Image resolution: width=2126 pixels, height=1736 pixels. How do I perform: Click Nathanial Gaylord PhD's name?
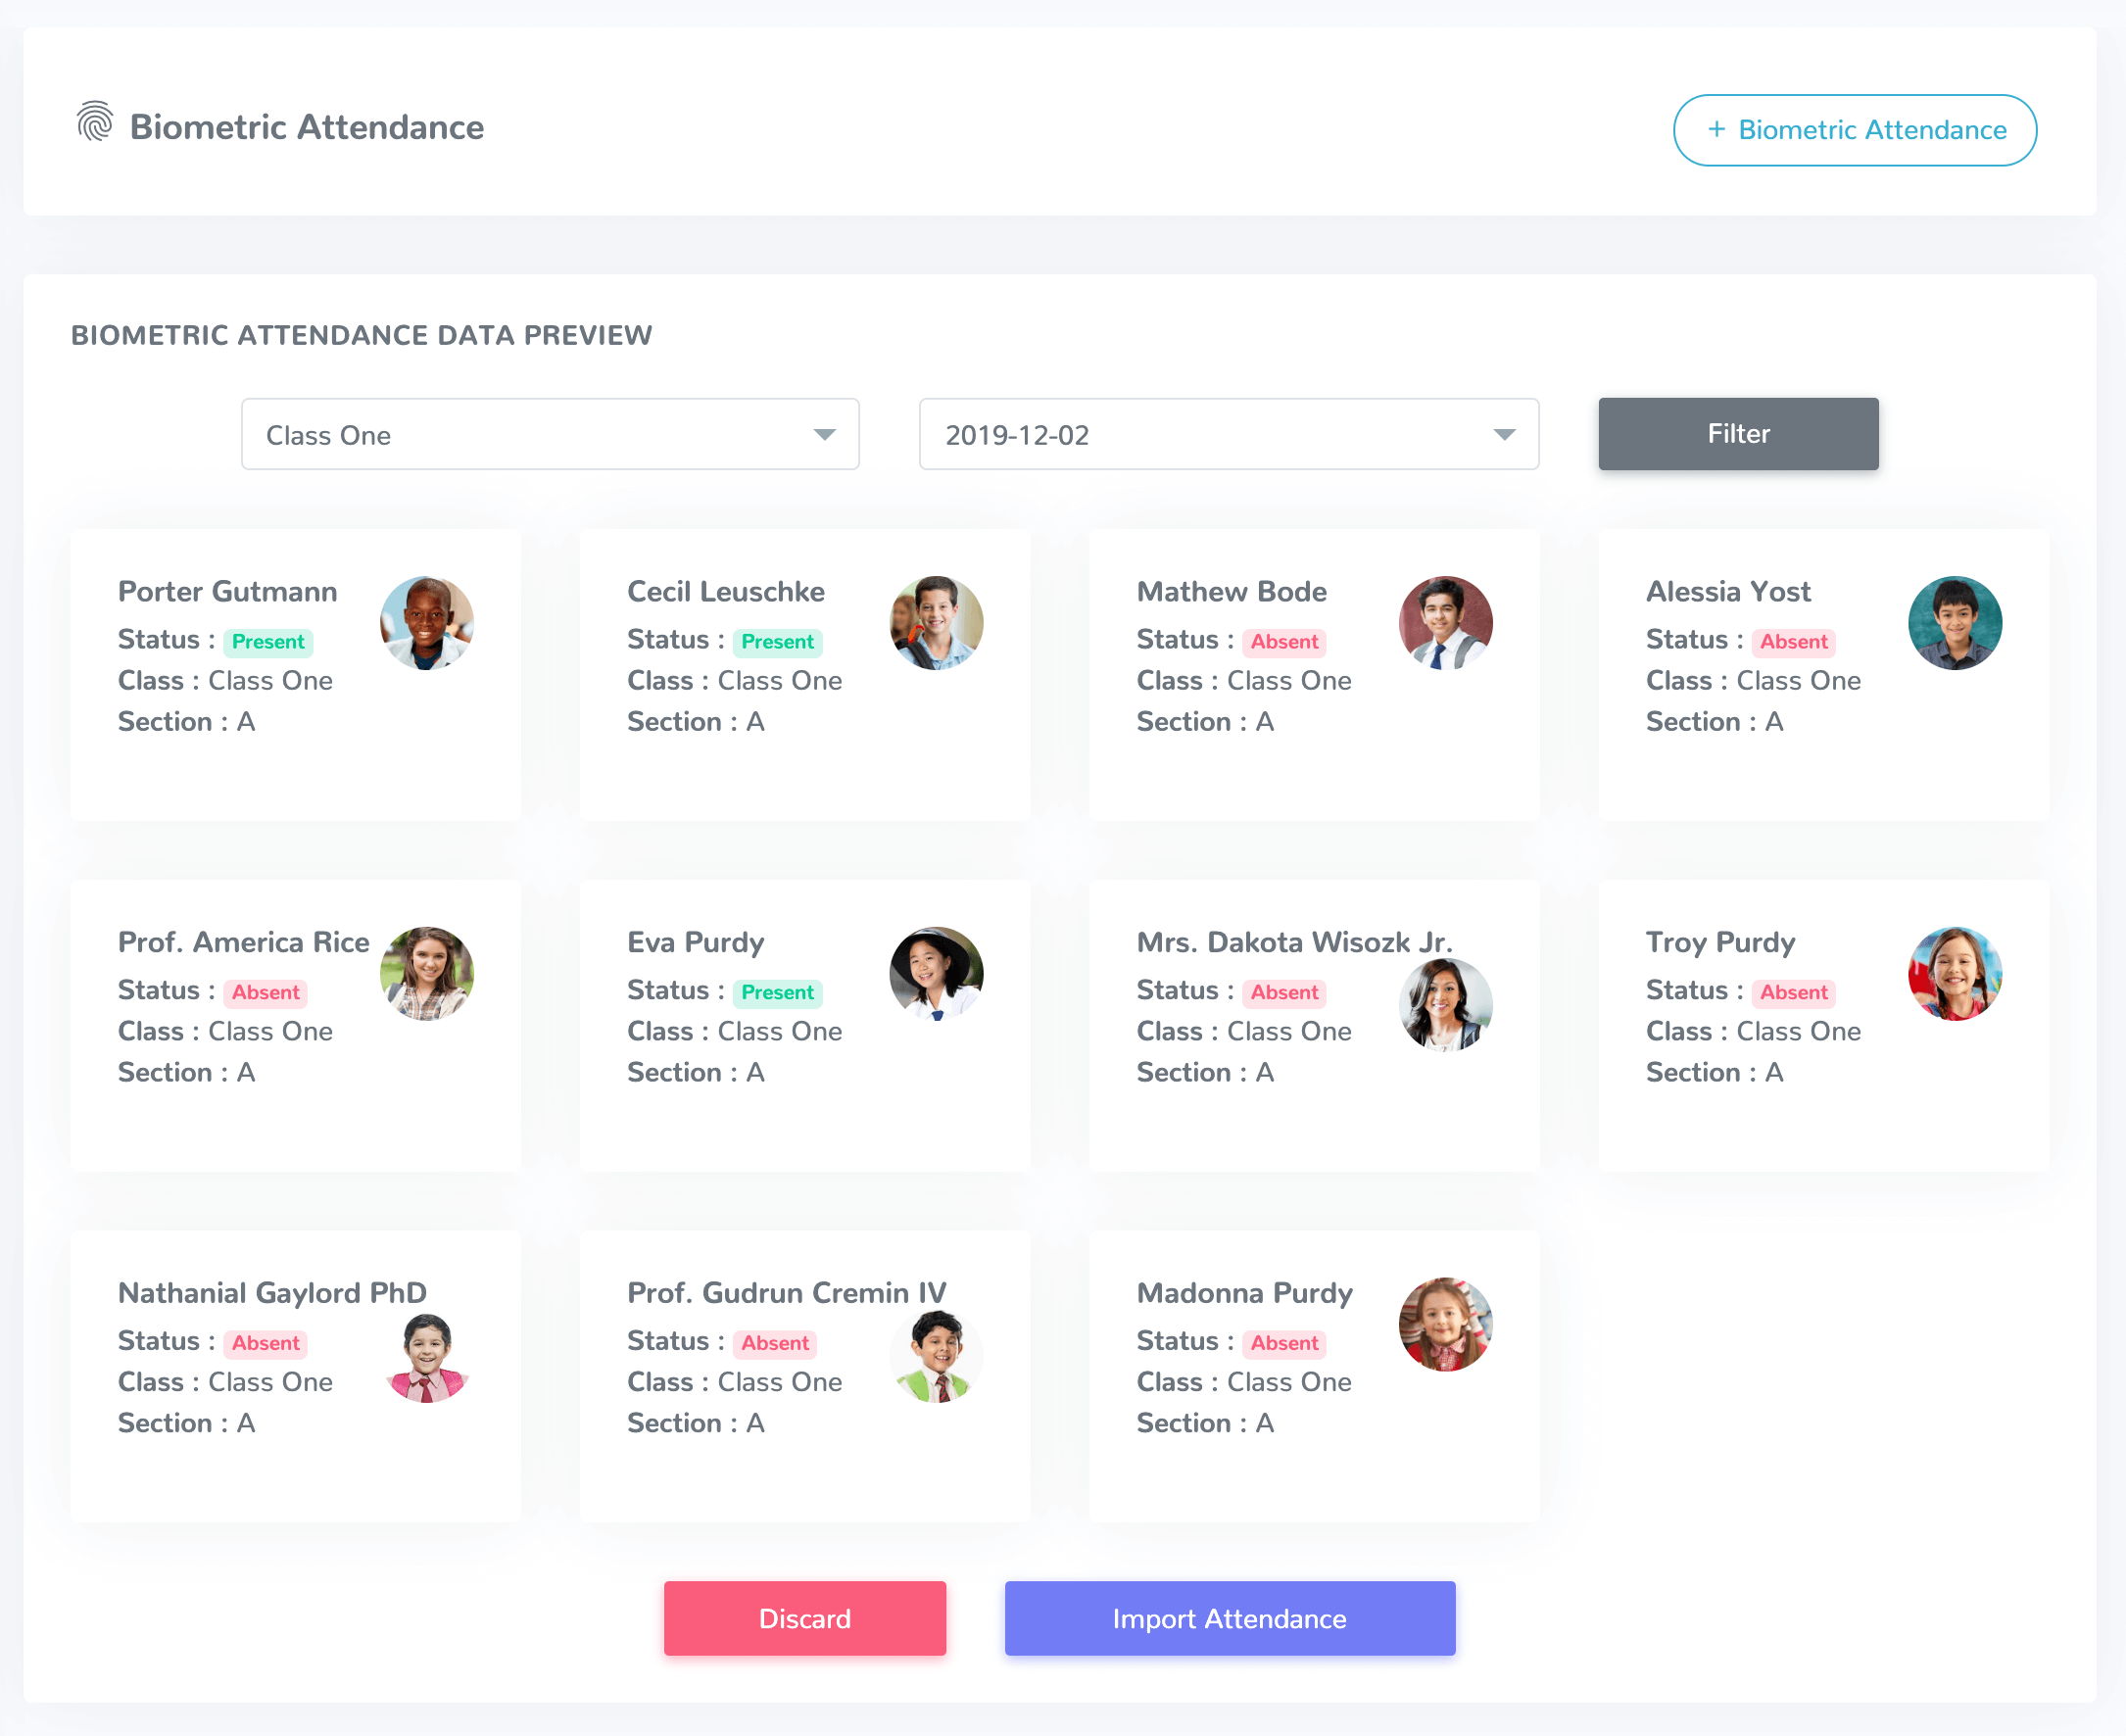coord(270,1291)
